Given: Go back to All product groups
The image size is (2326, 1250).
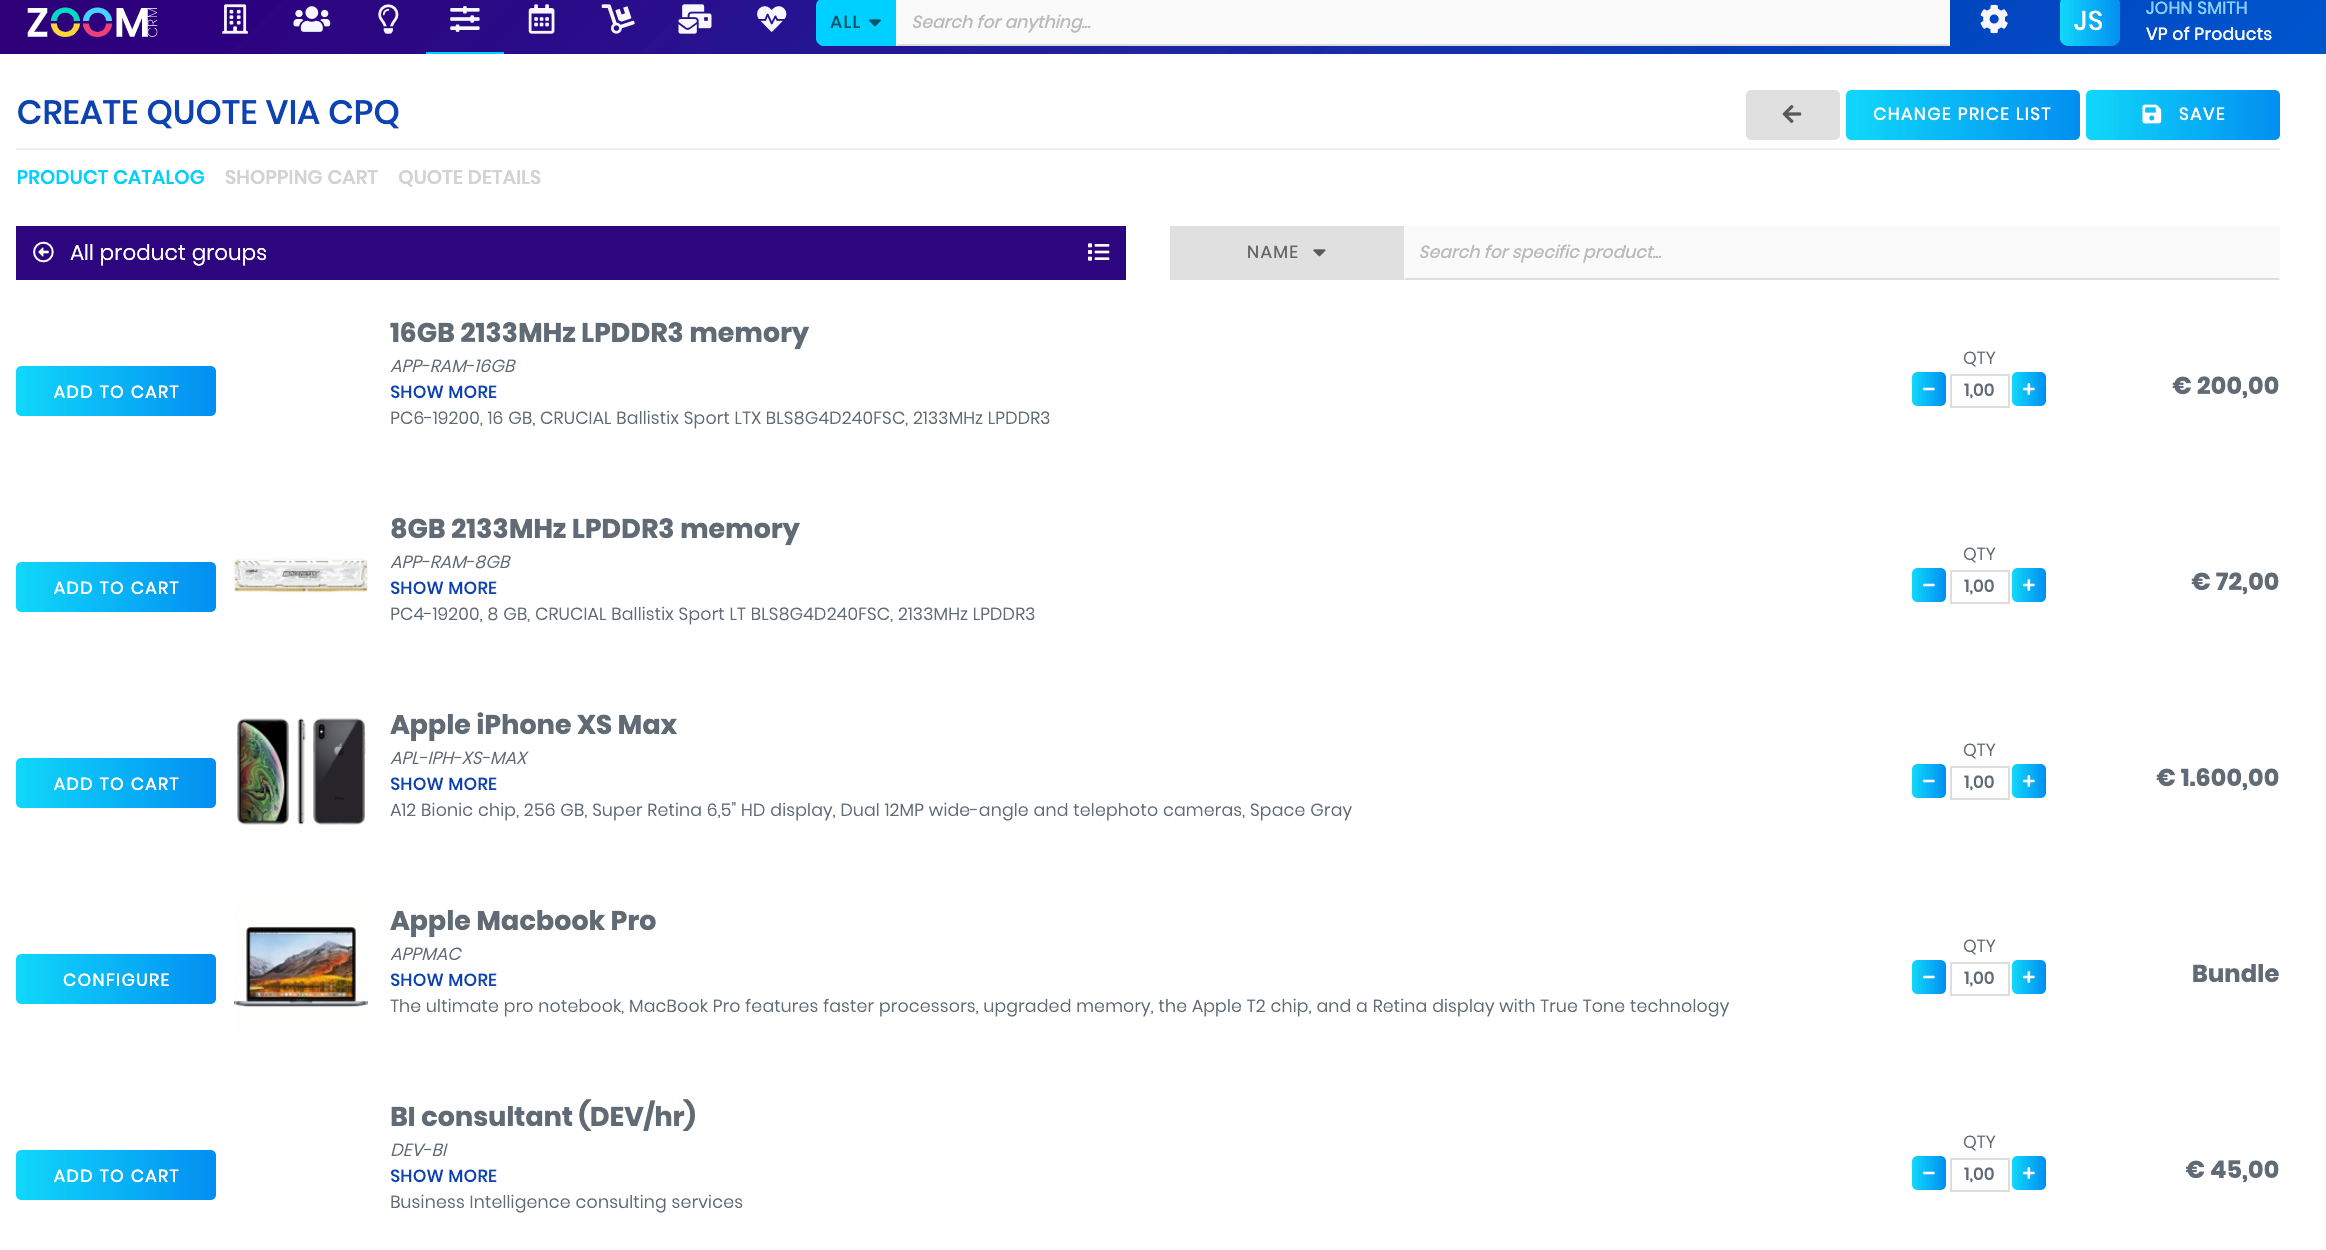Looking at the screenshot, I should click(43, 253).
